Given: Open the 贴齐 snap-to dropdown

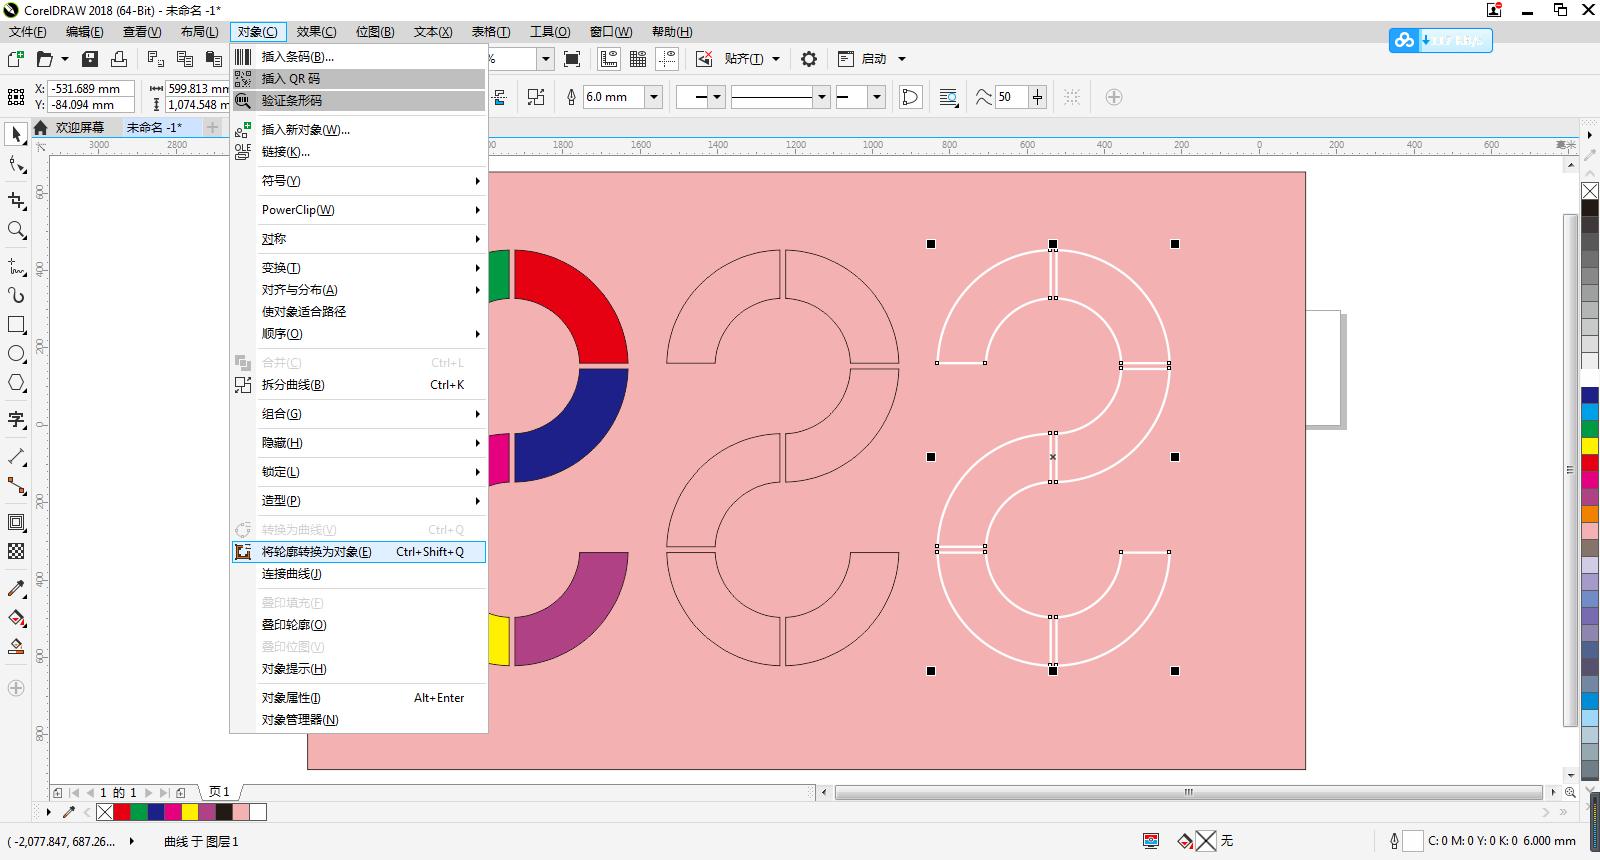Looking at the screenshot, I should pos(751,59).
